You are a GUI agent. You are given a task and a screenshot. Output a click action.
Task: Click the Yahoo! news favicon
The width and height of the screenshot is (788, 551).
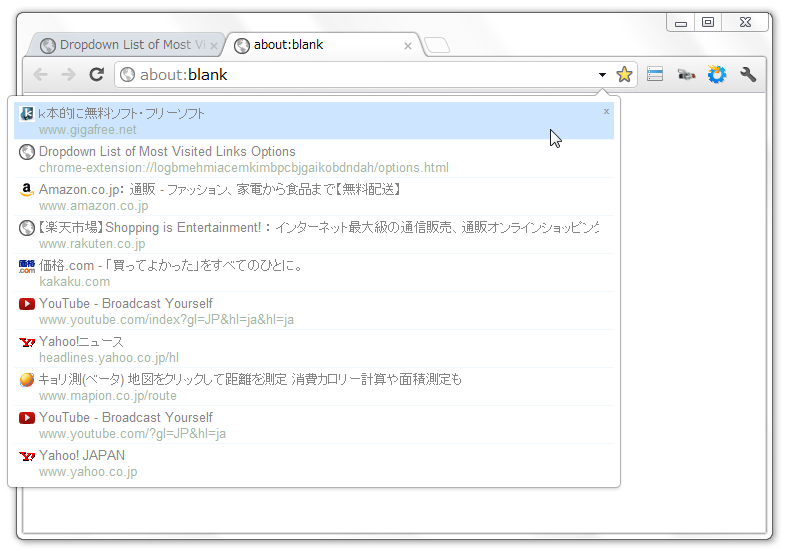coord(27,342)
